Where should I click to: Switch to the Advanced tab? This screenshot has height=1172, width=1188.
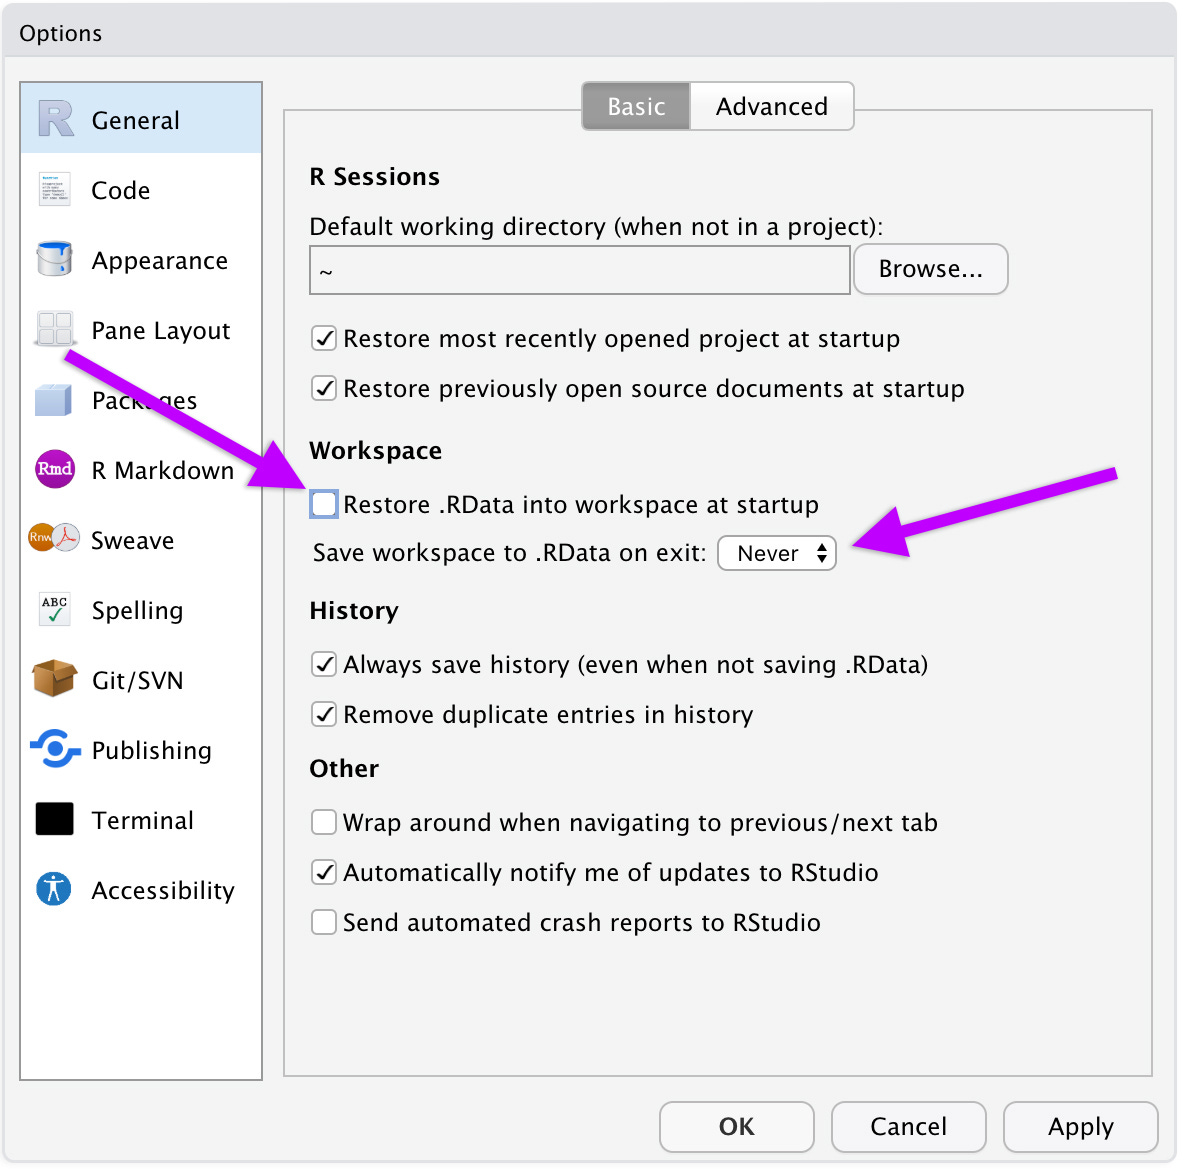pyautogui.click(x=772, y=107)
